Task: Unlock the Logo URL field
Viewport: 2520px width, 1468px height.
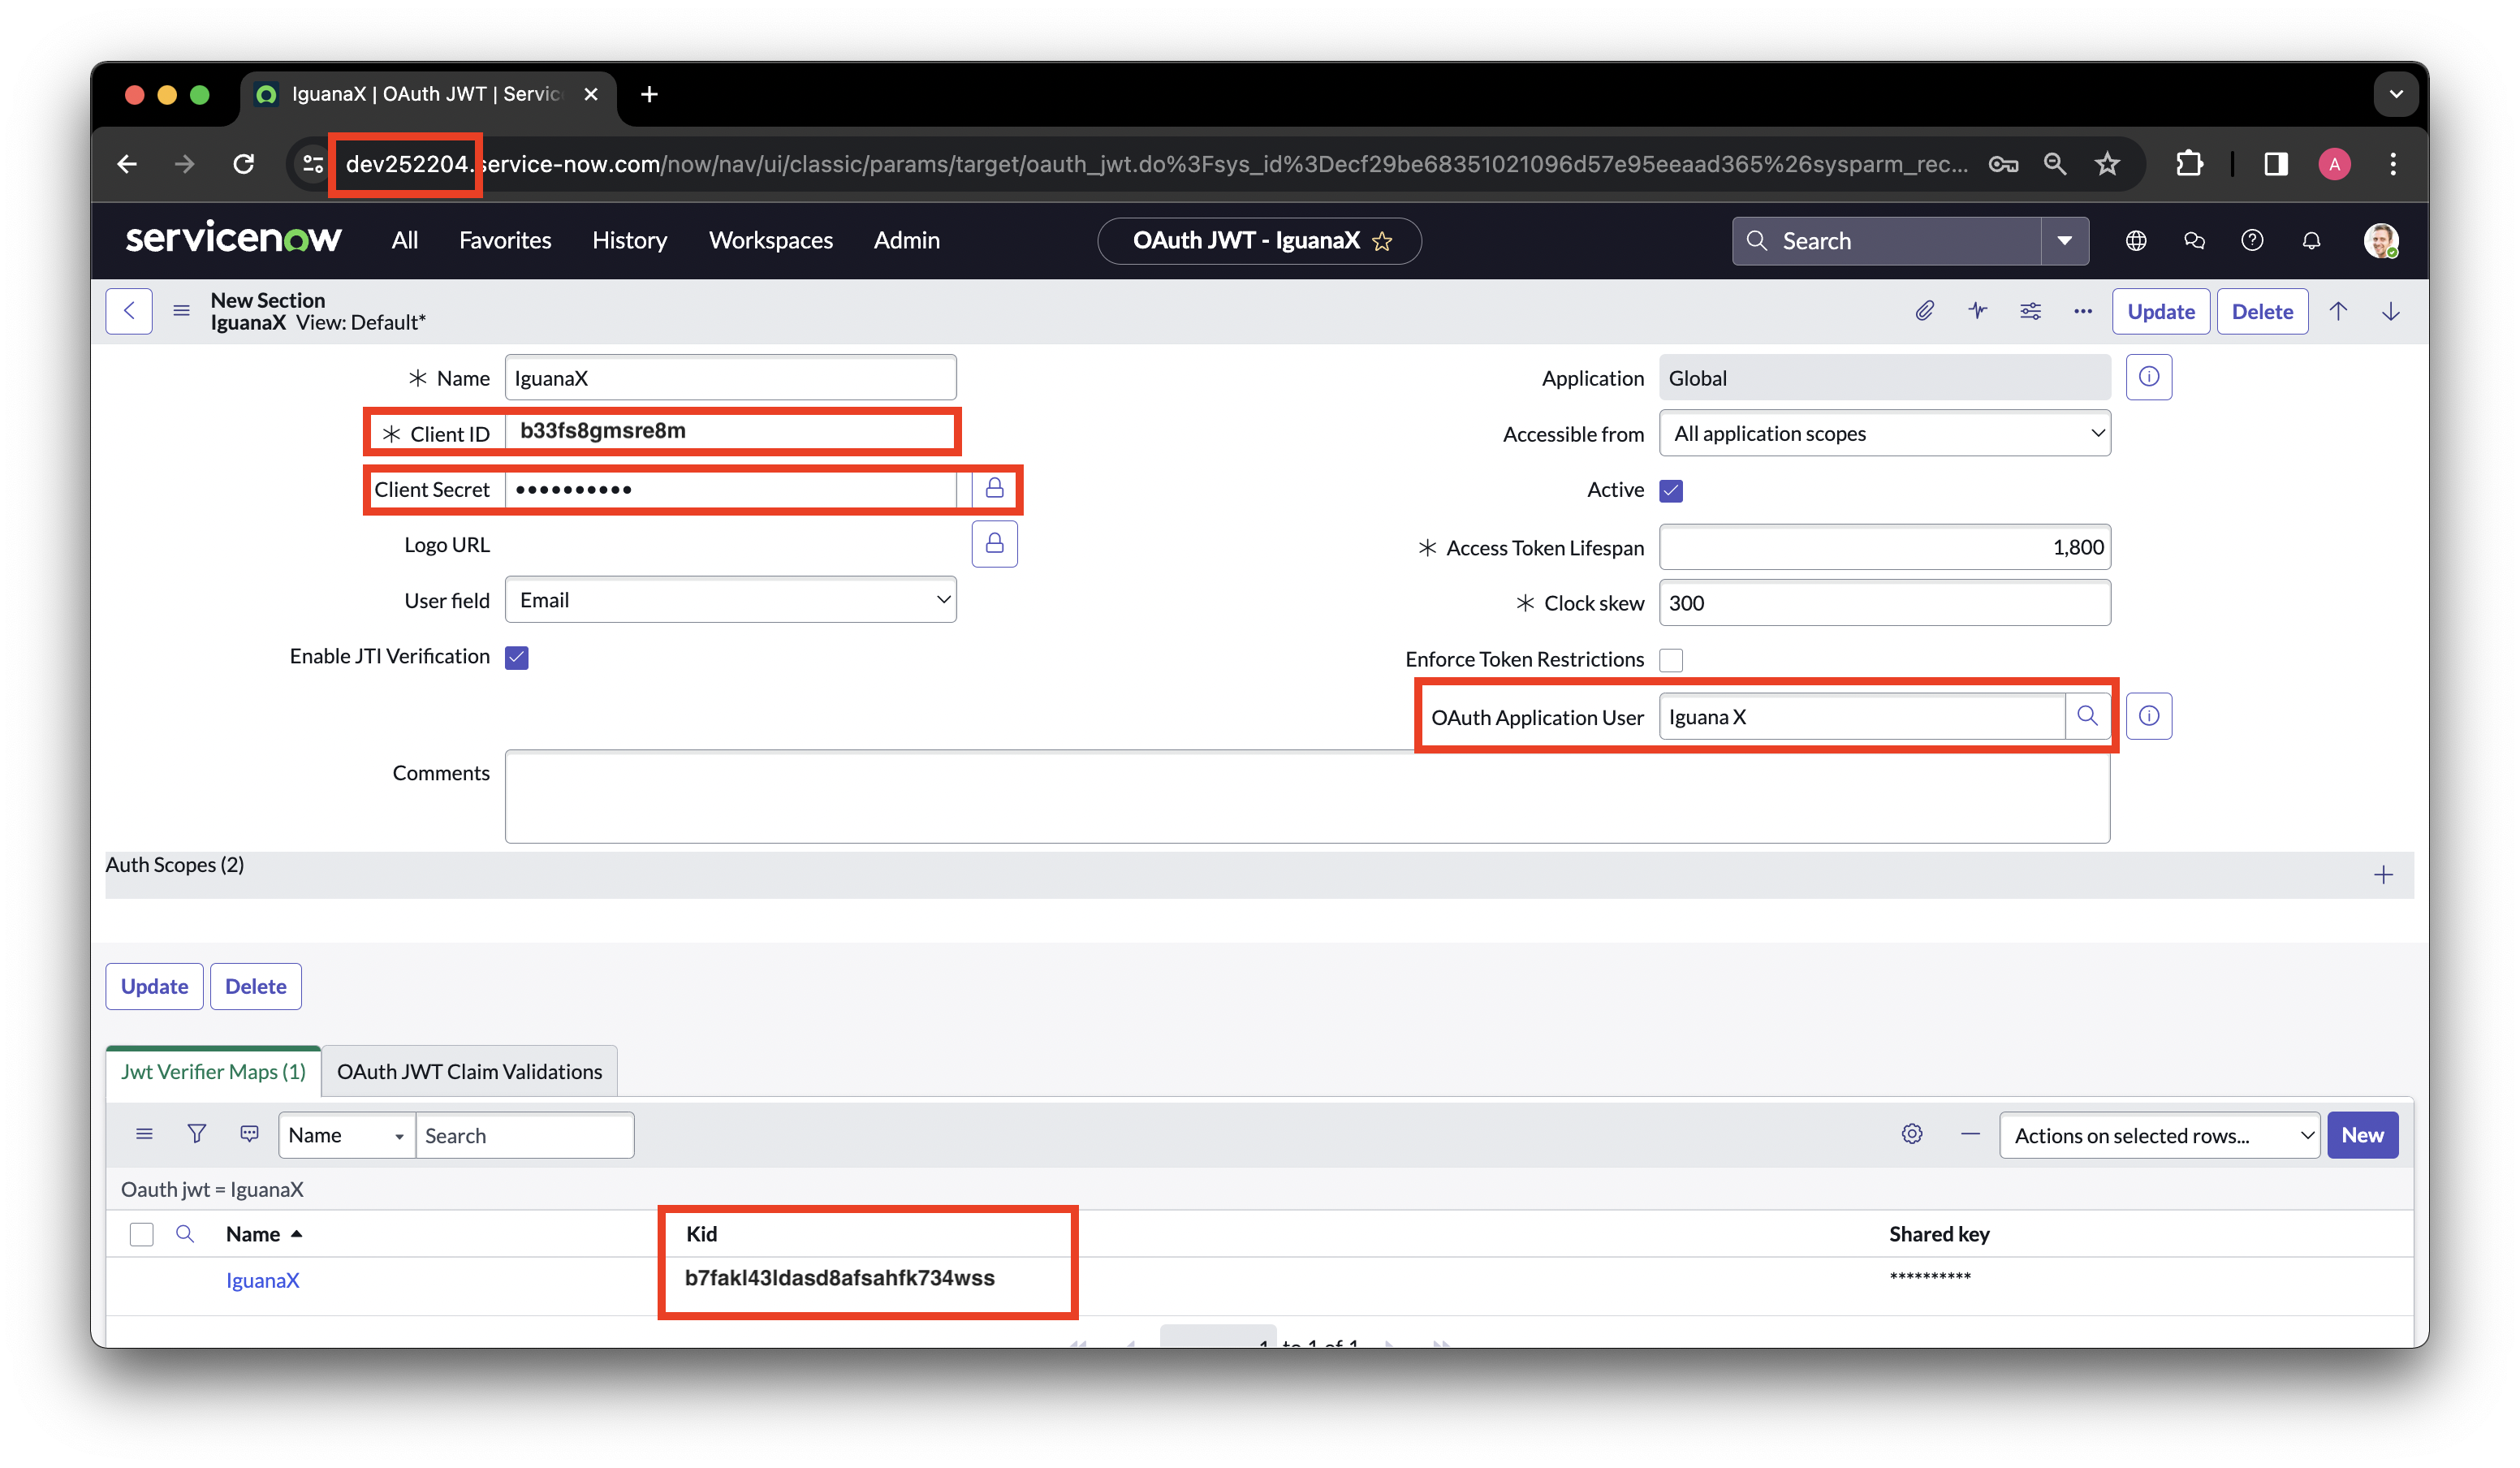Action: point(994,544)
